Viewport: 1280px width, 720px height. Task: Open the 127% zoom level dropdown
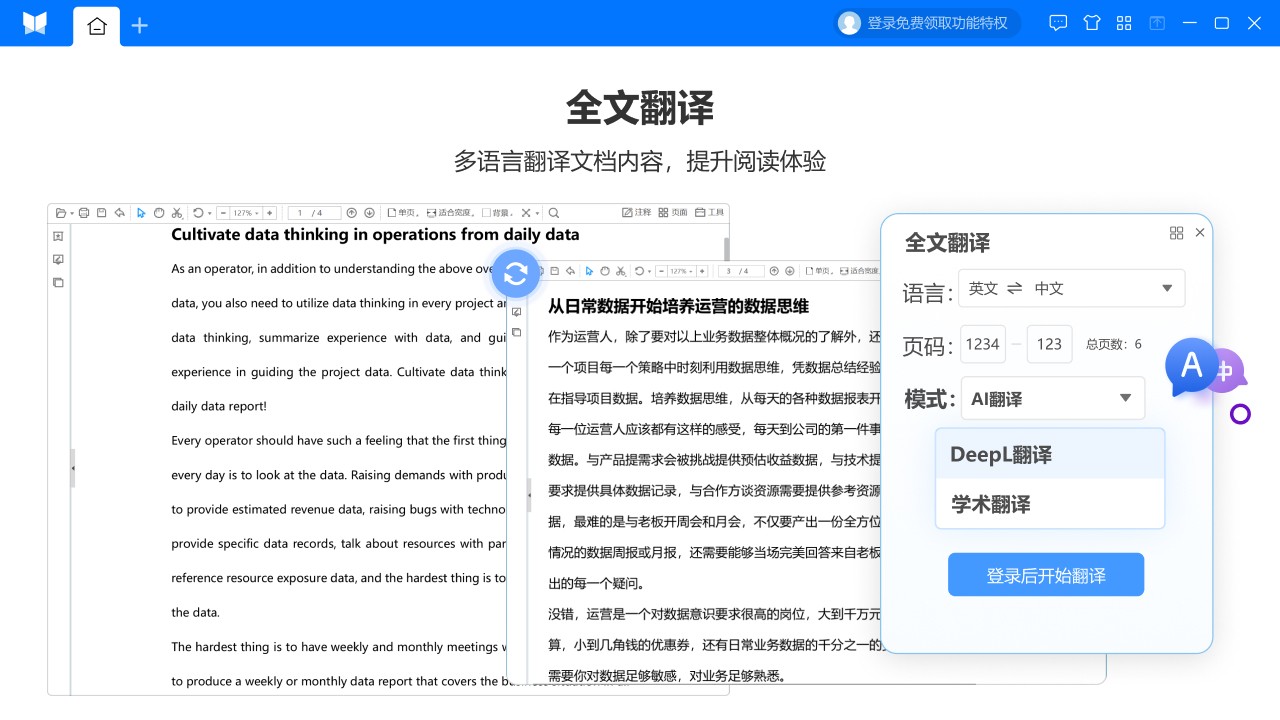pyautogui.click(x=245, y=213)
